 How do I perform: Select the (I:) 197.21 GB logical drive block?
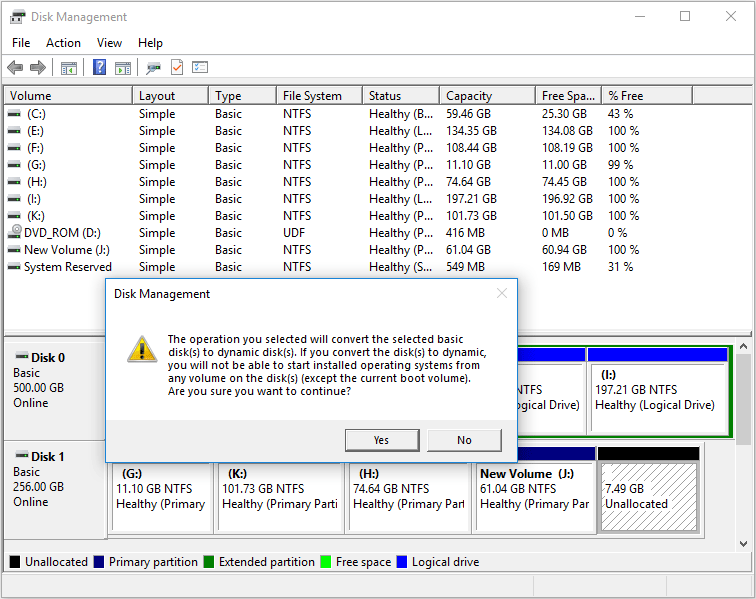(x=657, y=390)
